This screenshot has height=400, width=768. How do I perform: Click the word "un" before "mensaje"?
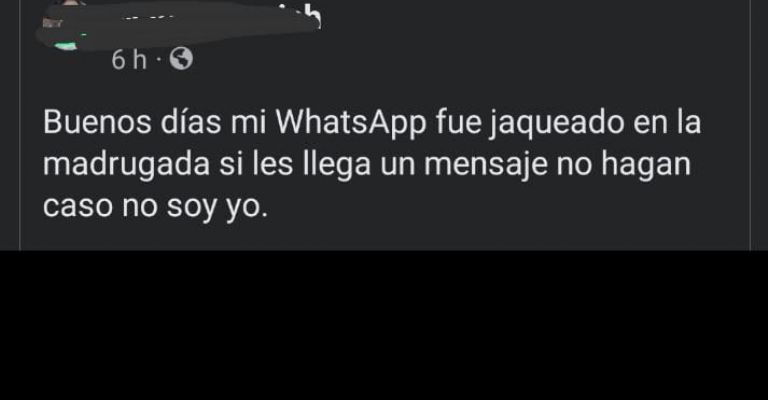pos(397,165)
